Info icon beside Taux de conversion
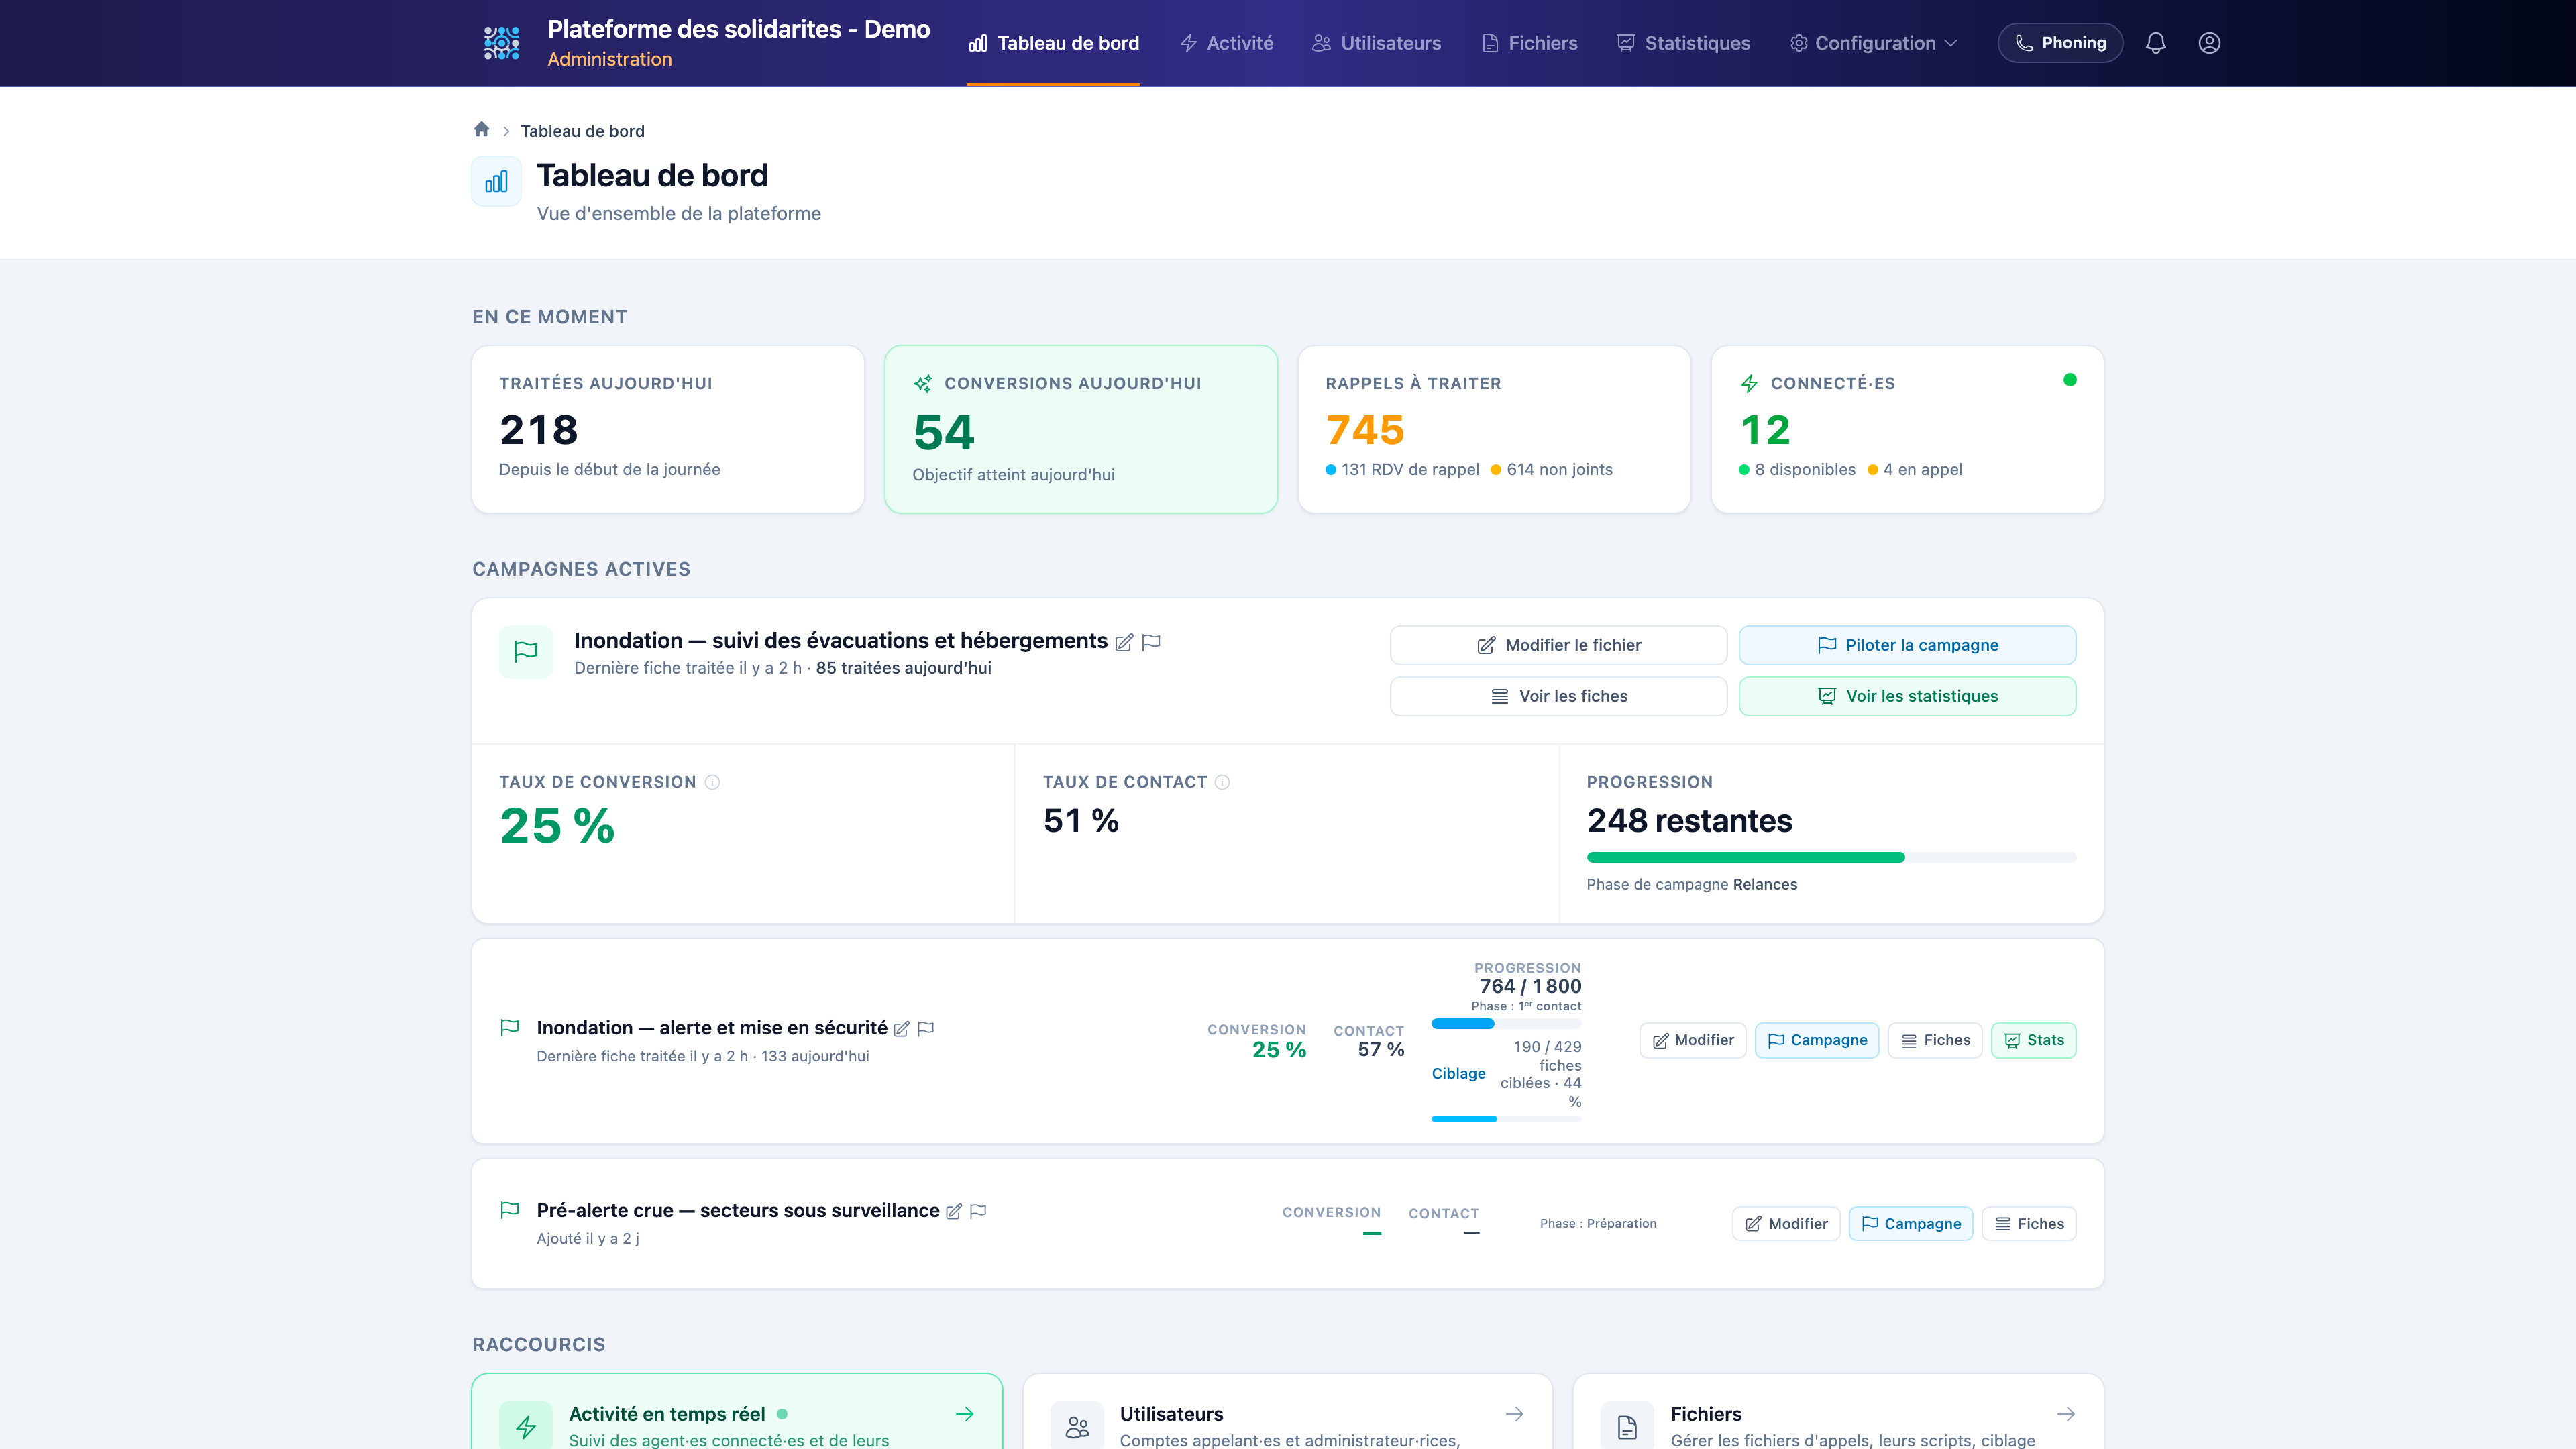The width and height of the screenshot is (2576, 1449). click(x=712, y=782)
